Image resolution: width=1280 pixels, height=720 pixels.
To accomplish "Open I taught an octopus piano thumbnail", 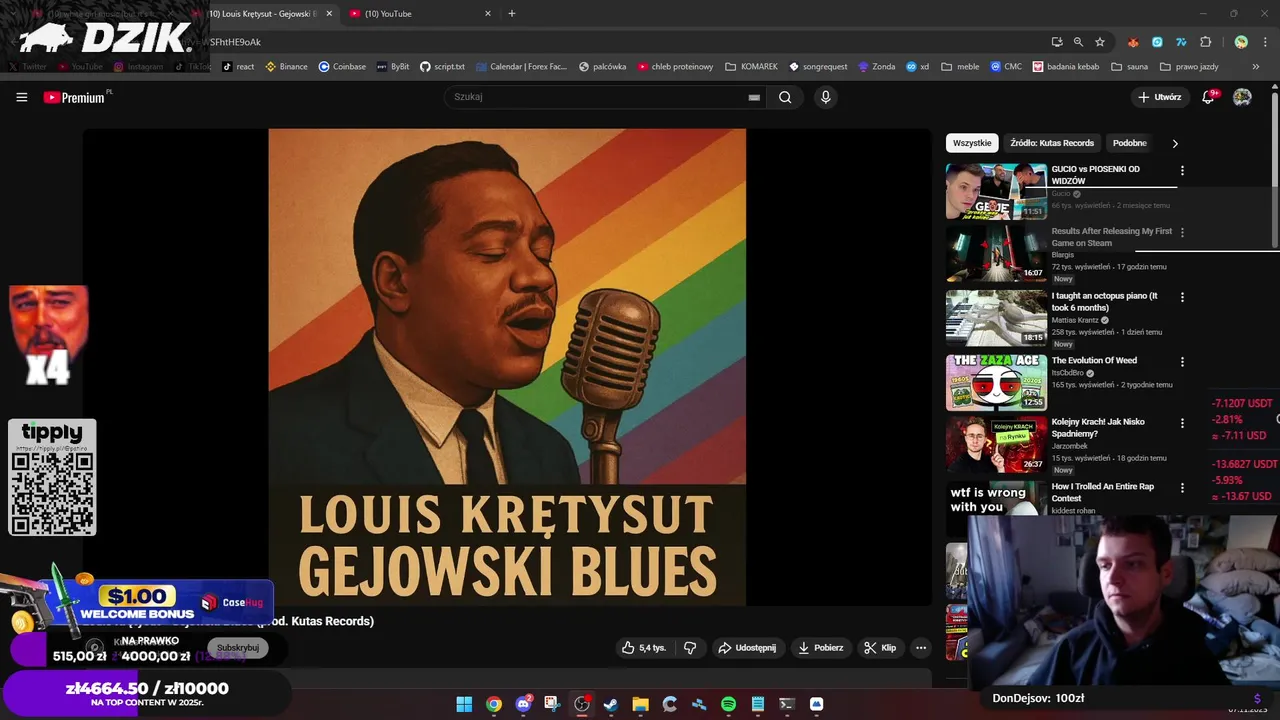I will [x=996, y=318].
